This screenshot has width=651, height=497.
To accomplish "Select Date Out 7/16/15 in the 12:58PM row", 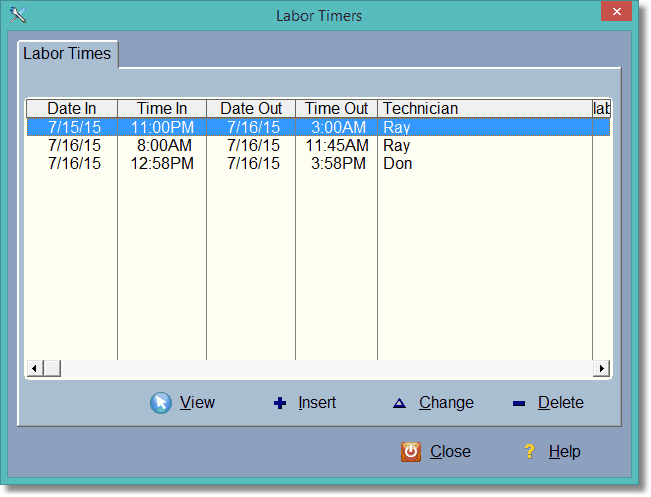I will pyautogui.click(x=253, y=163).
